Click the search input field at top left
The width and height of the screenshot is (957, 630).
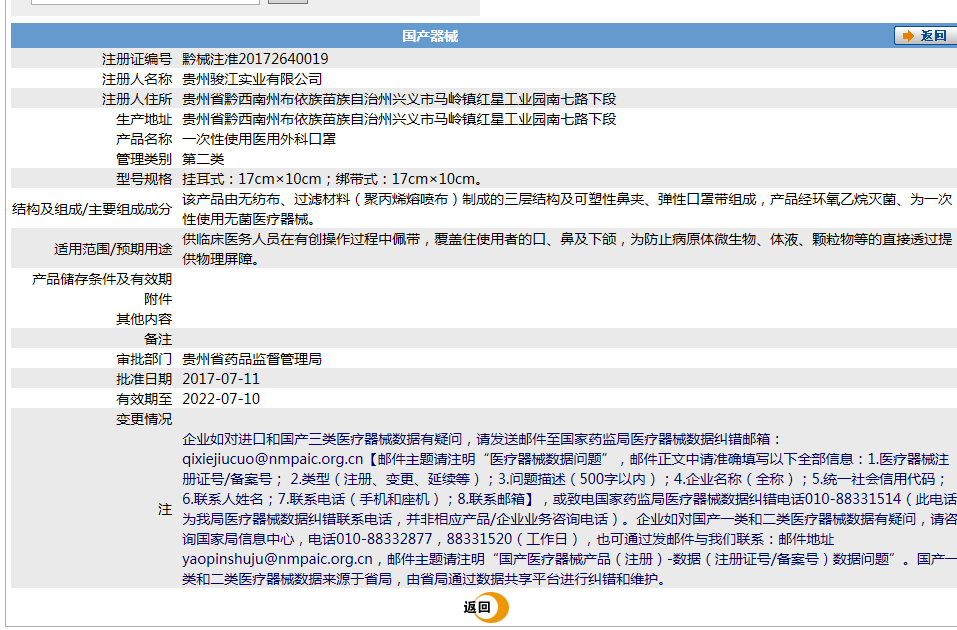tap(145, 2)
